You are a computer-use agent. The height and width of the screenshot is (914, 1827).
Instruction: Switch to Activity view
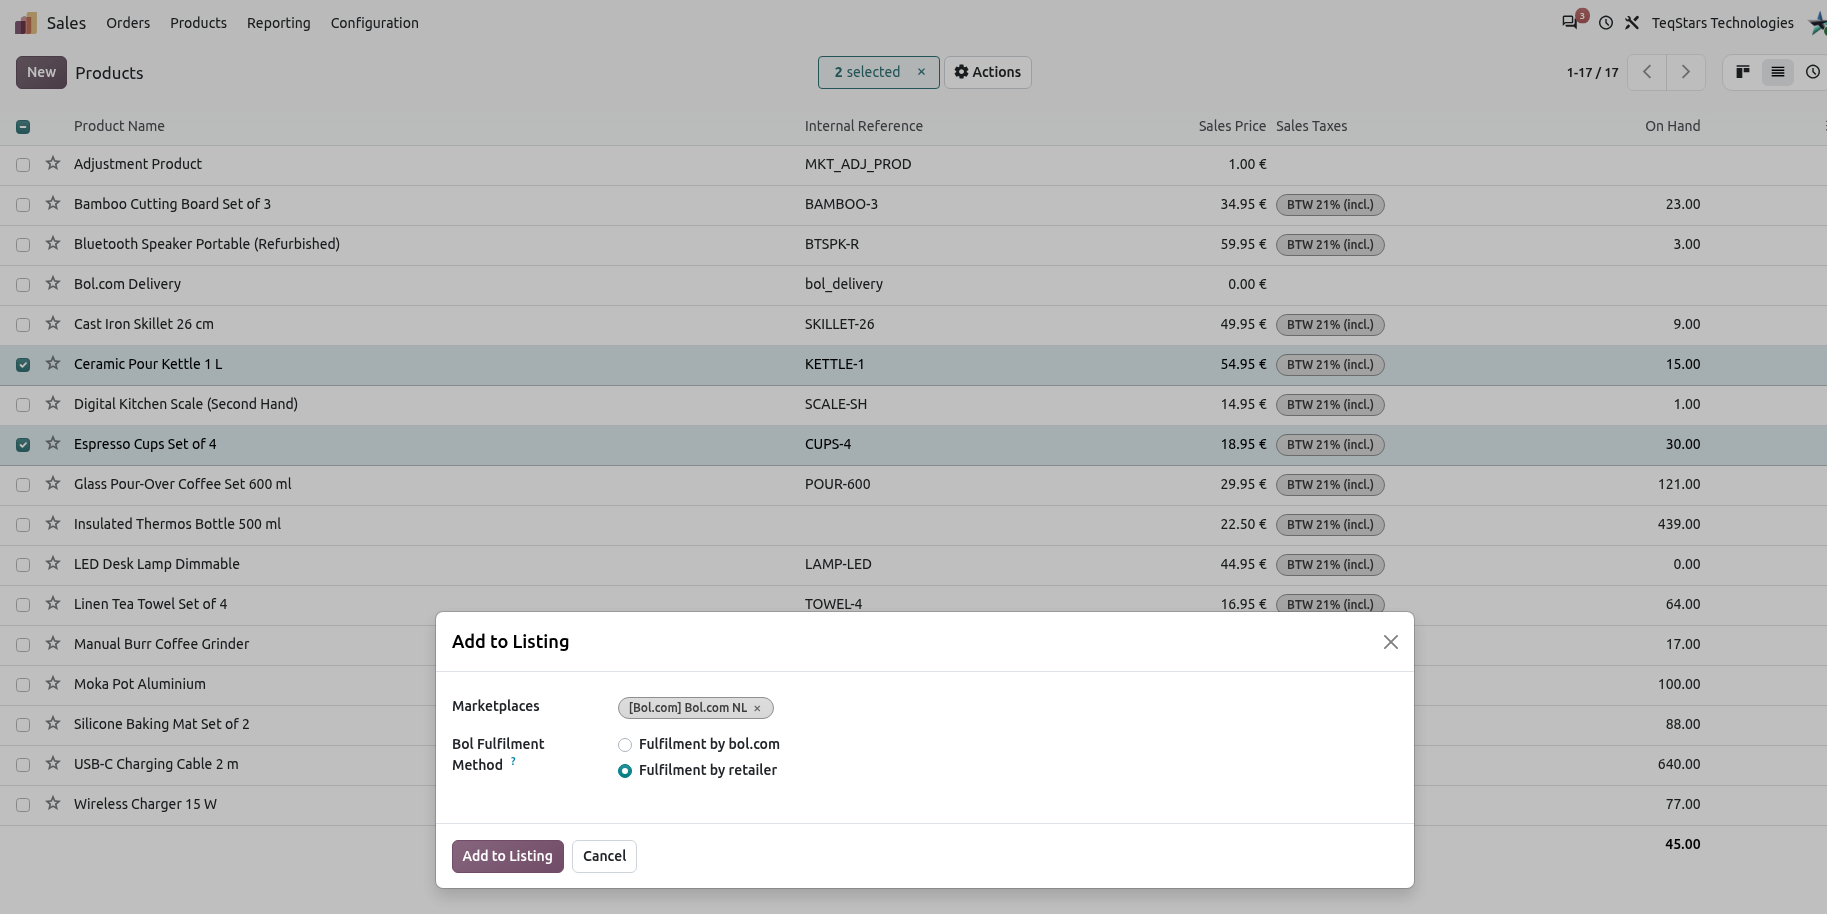click(x=1813, y=72)
